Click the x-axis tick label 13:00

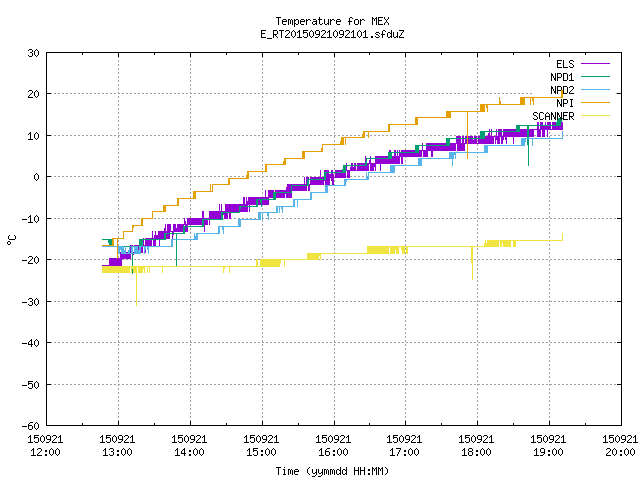(117, 452)
